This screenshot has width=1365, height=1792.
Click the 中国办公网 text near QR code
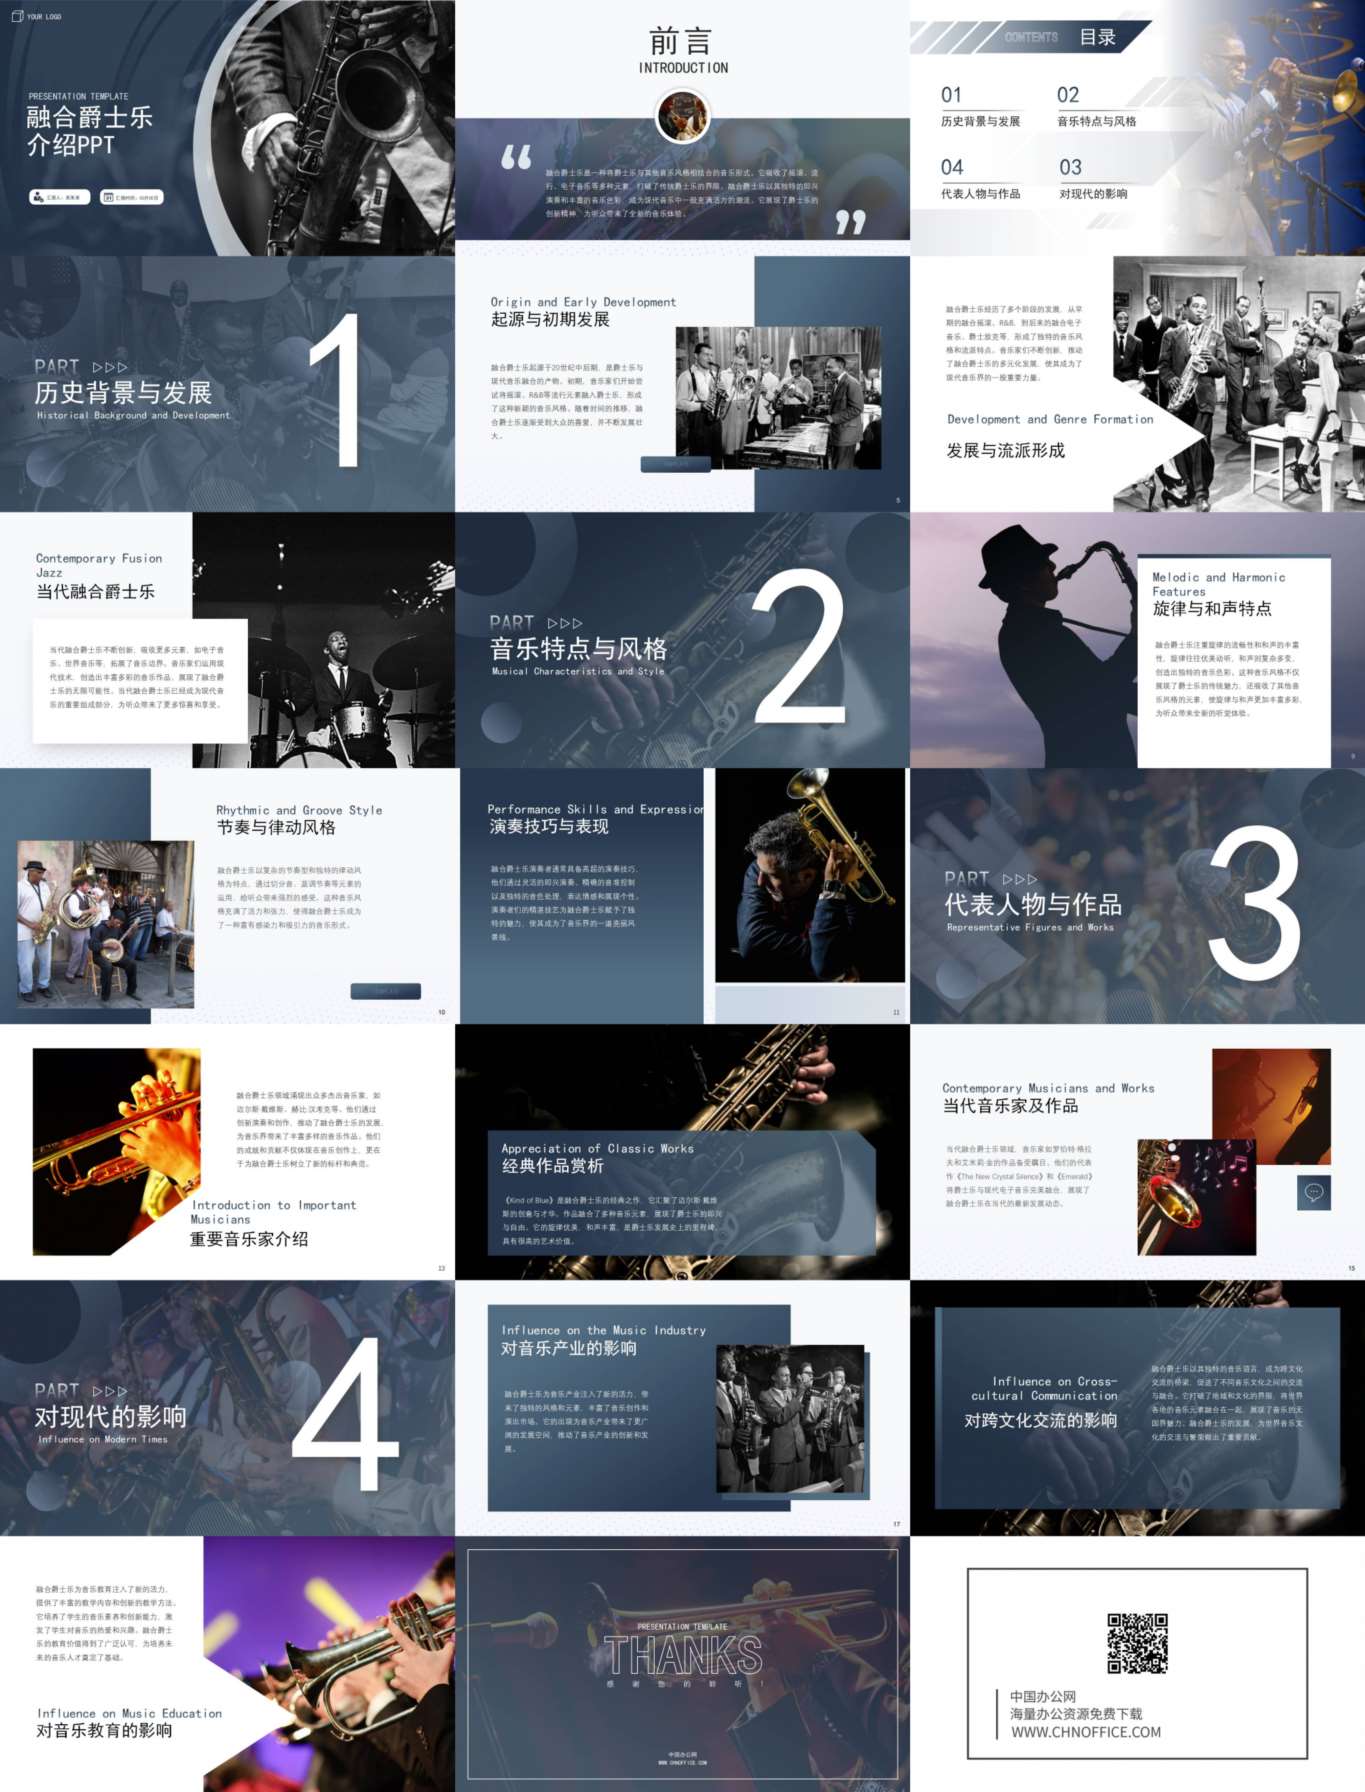(x=1043, y=1696)
